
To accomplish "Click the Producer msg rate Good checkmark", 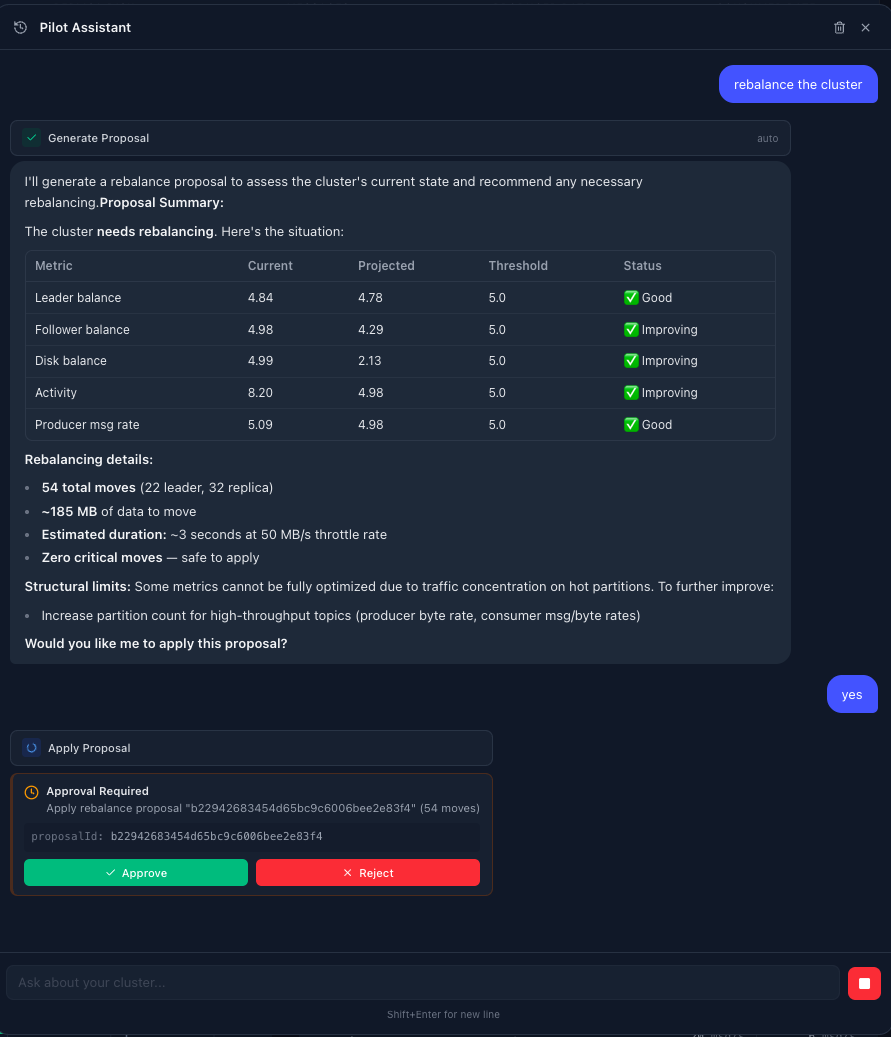I will pyautogui.click(x=631, y=425).
